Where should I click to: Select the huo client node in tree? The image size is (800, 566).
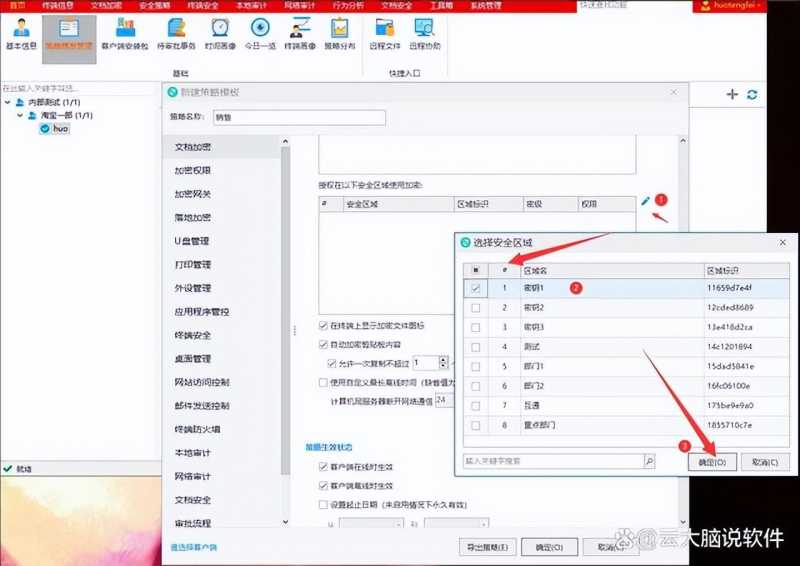pyautogui.click(x=54, y=129)
